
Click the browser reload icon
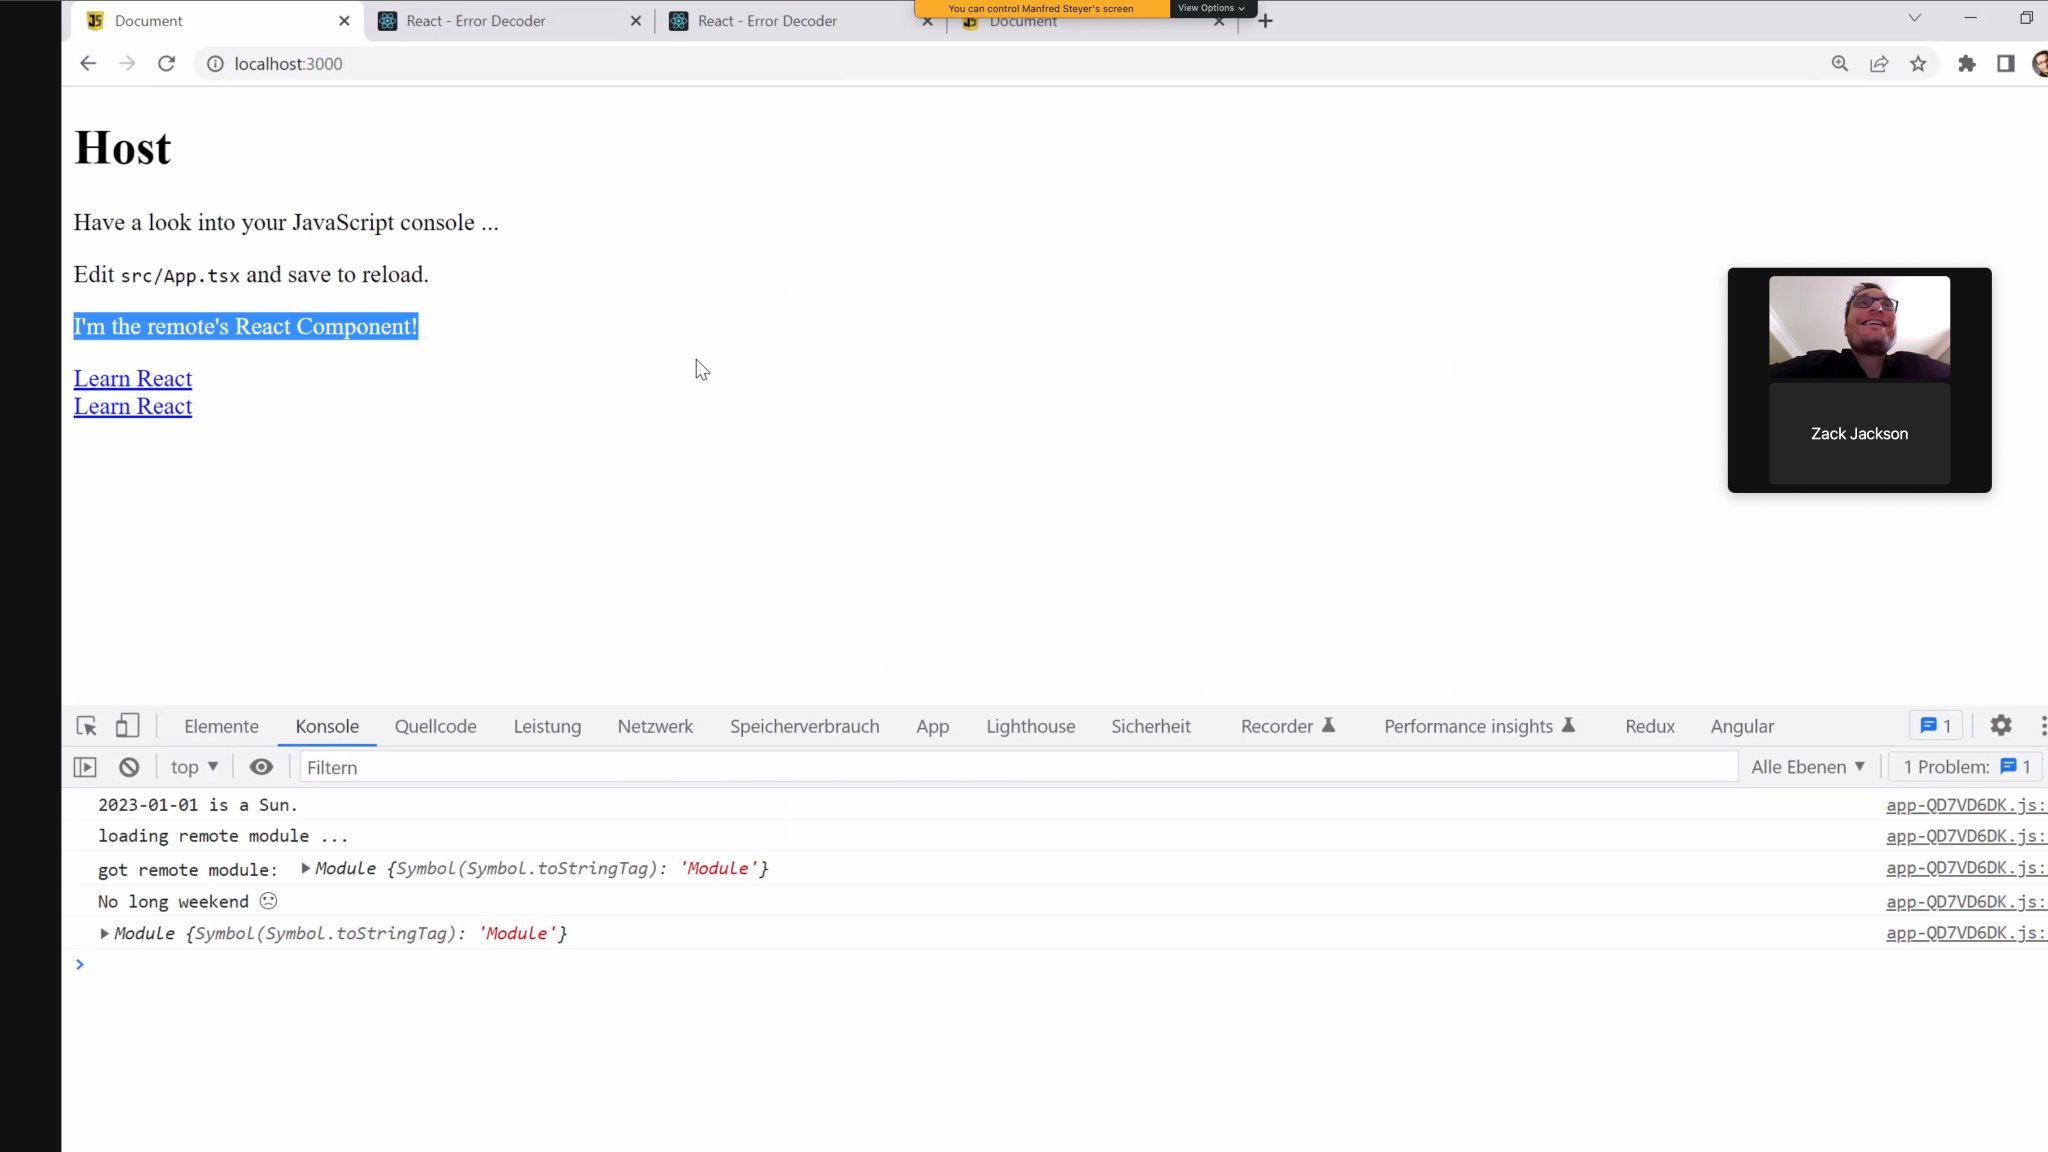tap(166, 63)
